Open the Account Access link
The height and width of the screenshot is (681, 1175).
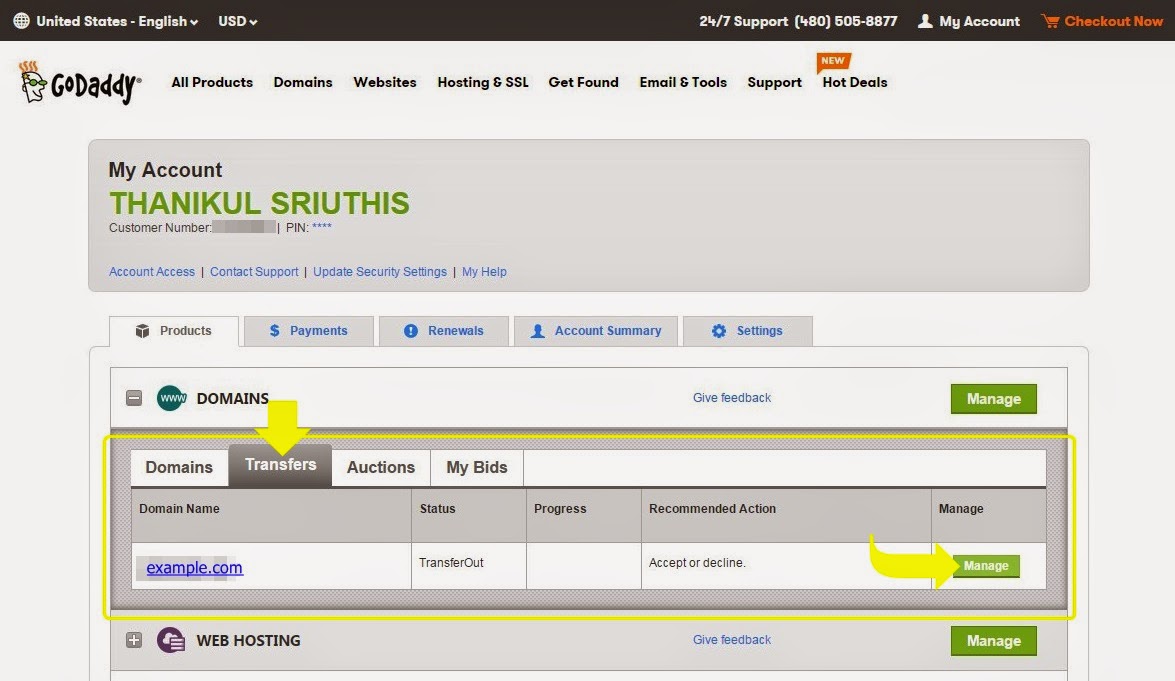tap(151, 272)
